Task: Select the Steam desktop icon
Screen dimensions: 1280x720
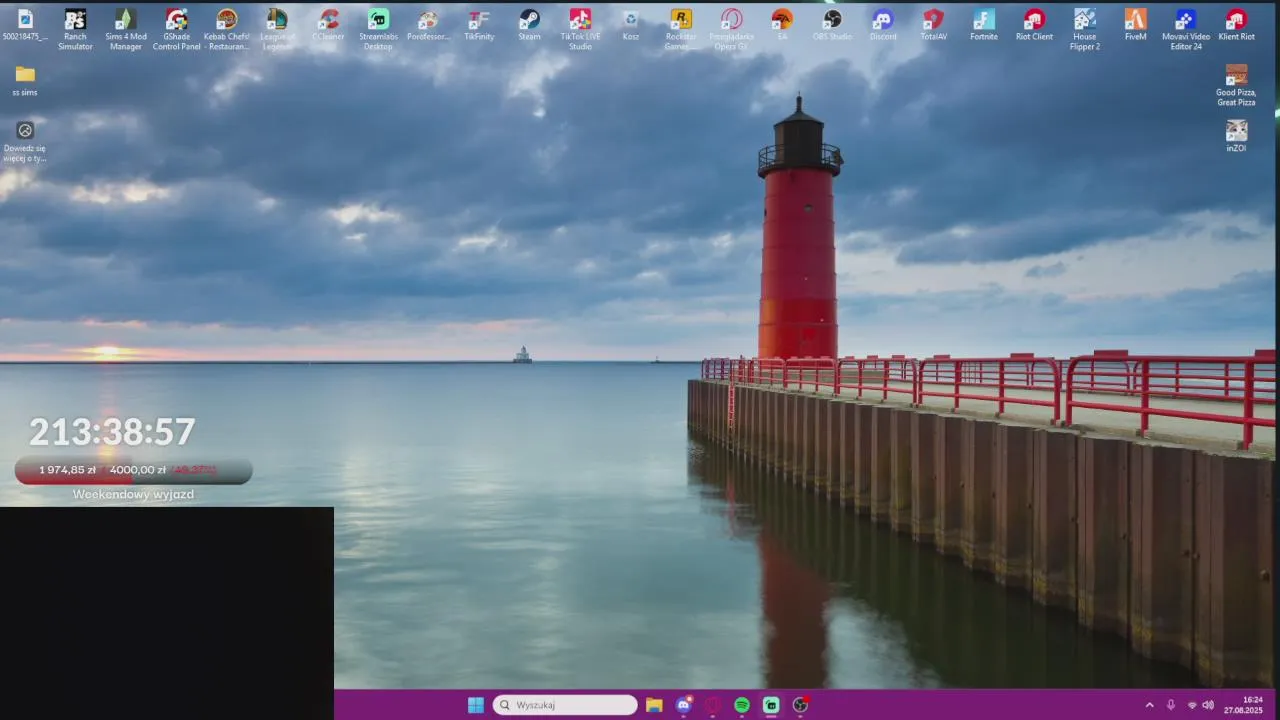Action: coord(529,25)
